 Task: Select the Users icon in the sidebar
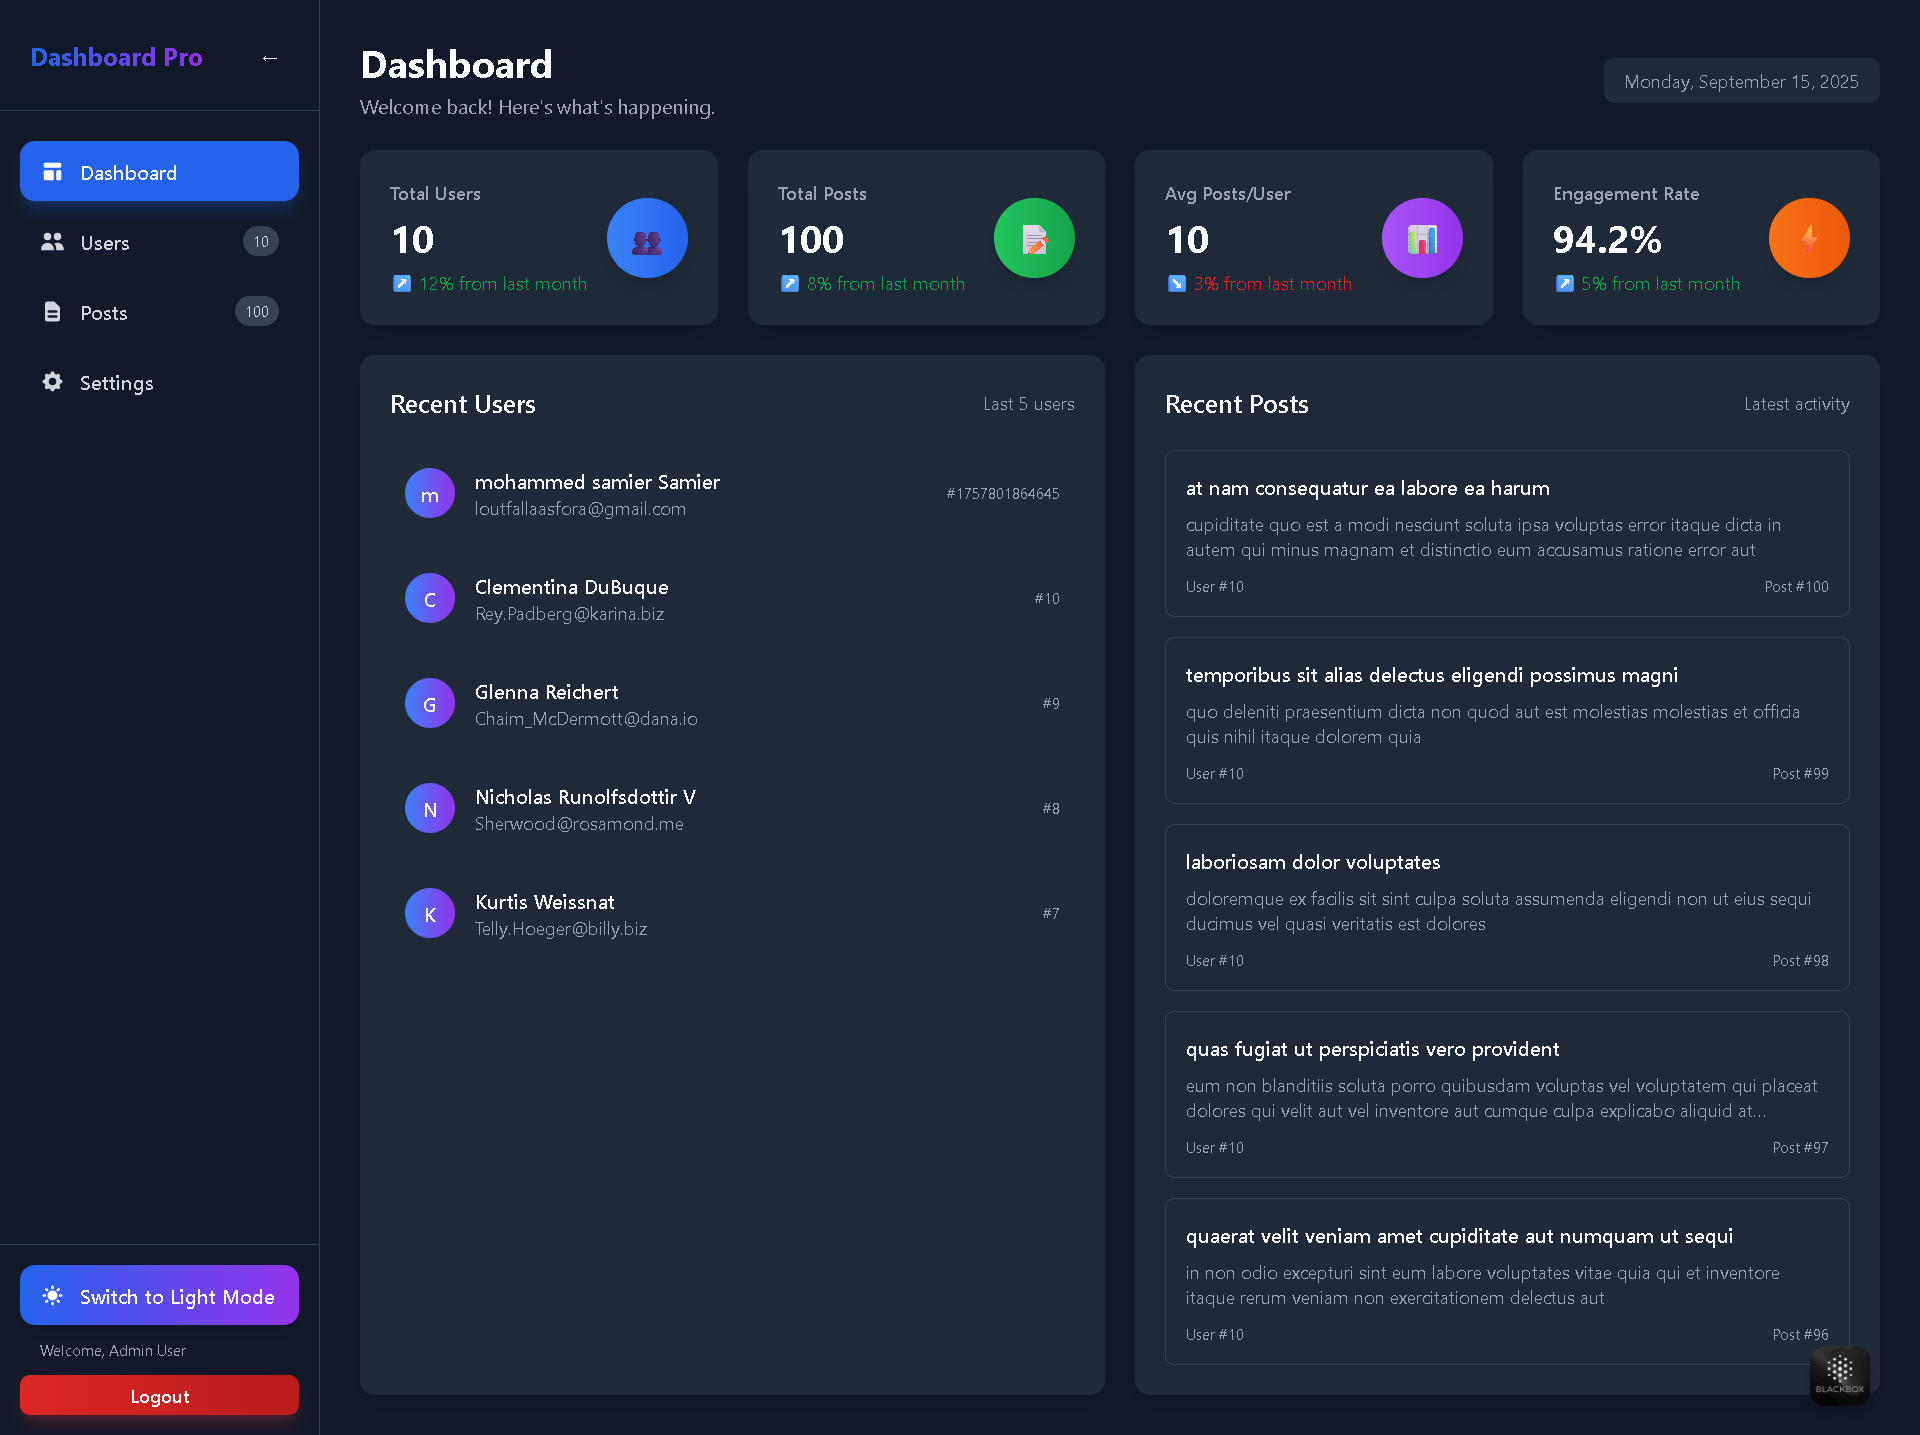[x=52, y=242]
